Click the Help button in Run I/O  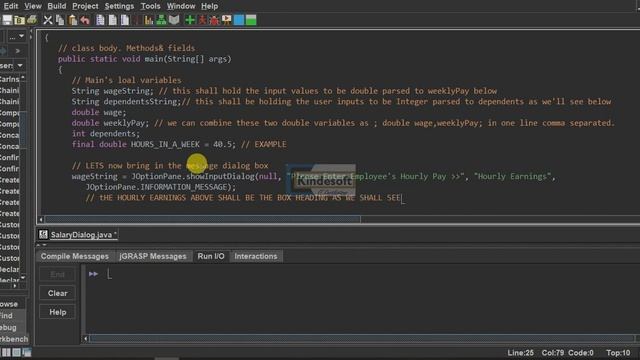[x=58, y=312]
